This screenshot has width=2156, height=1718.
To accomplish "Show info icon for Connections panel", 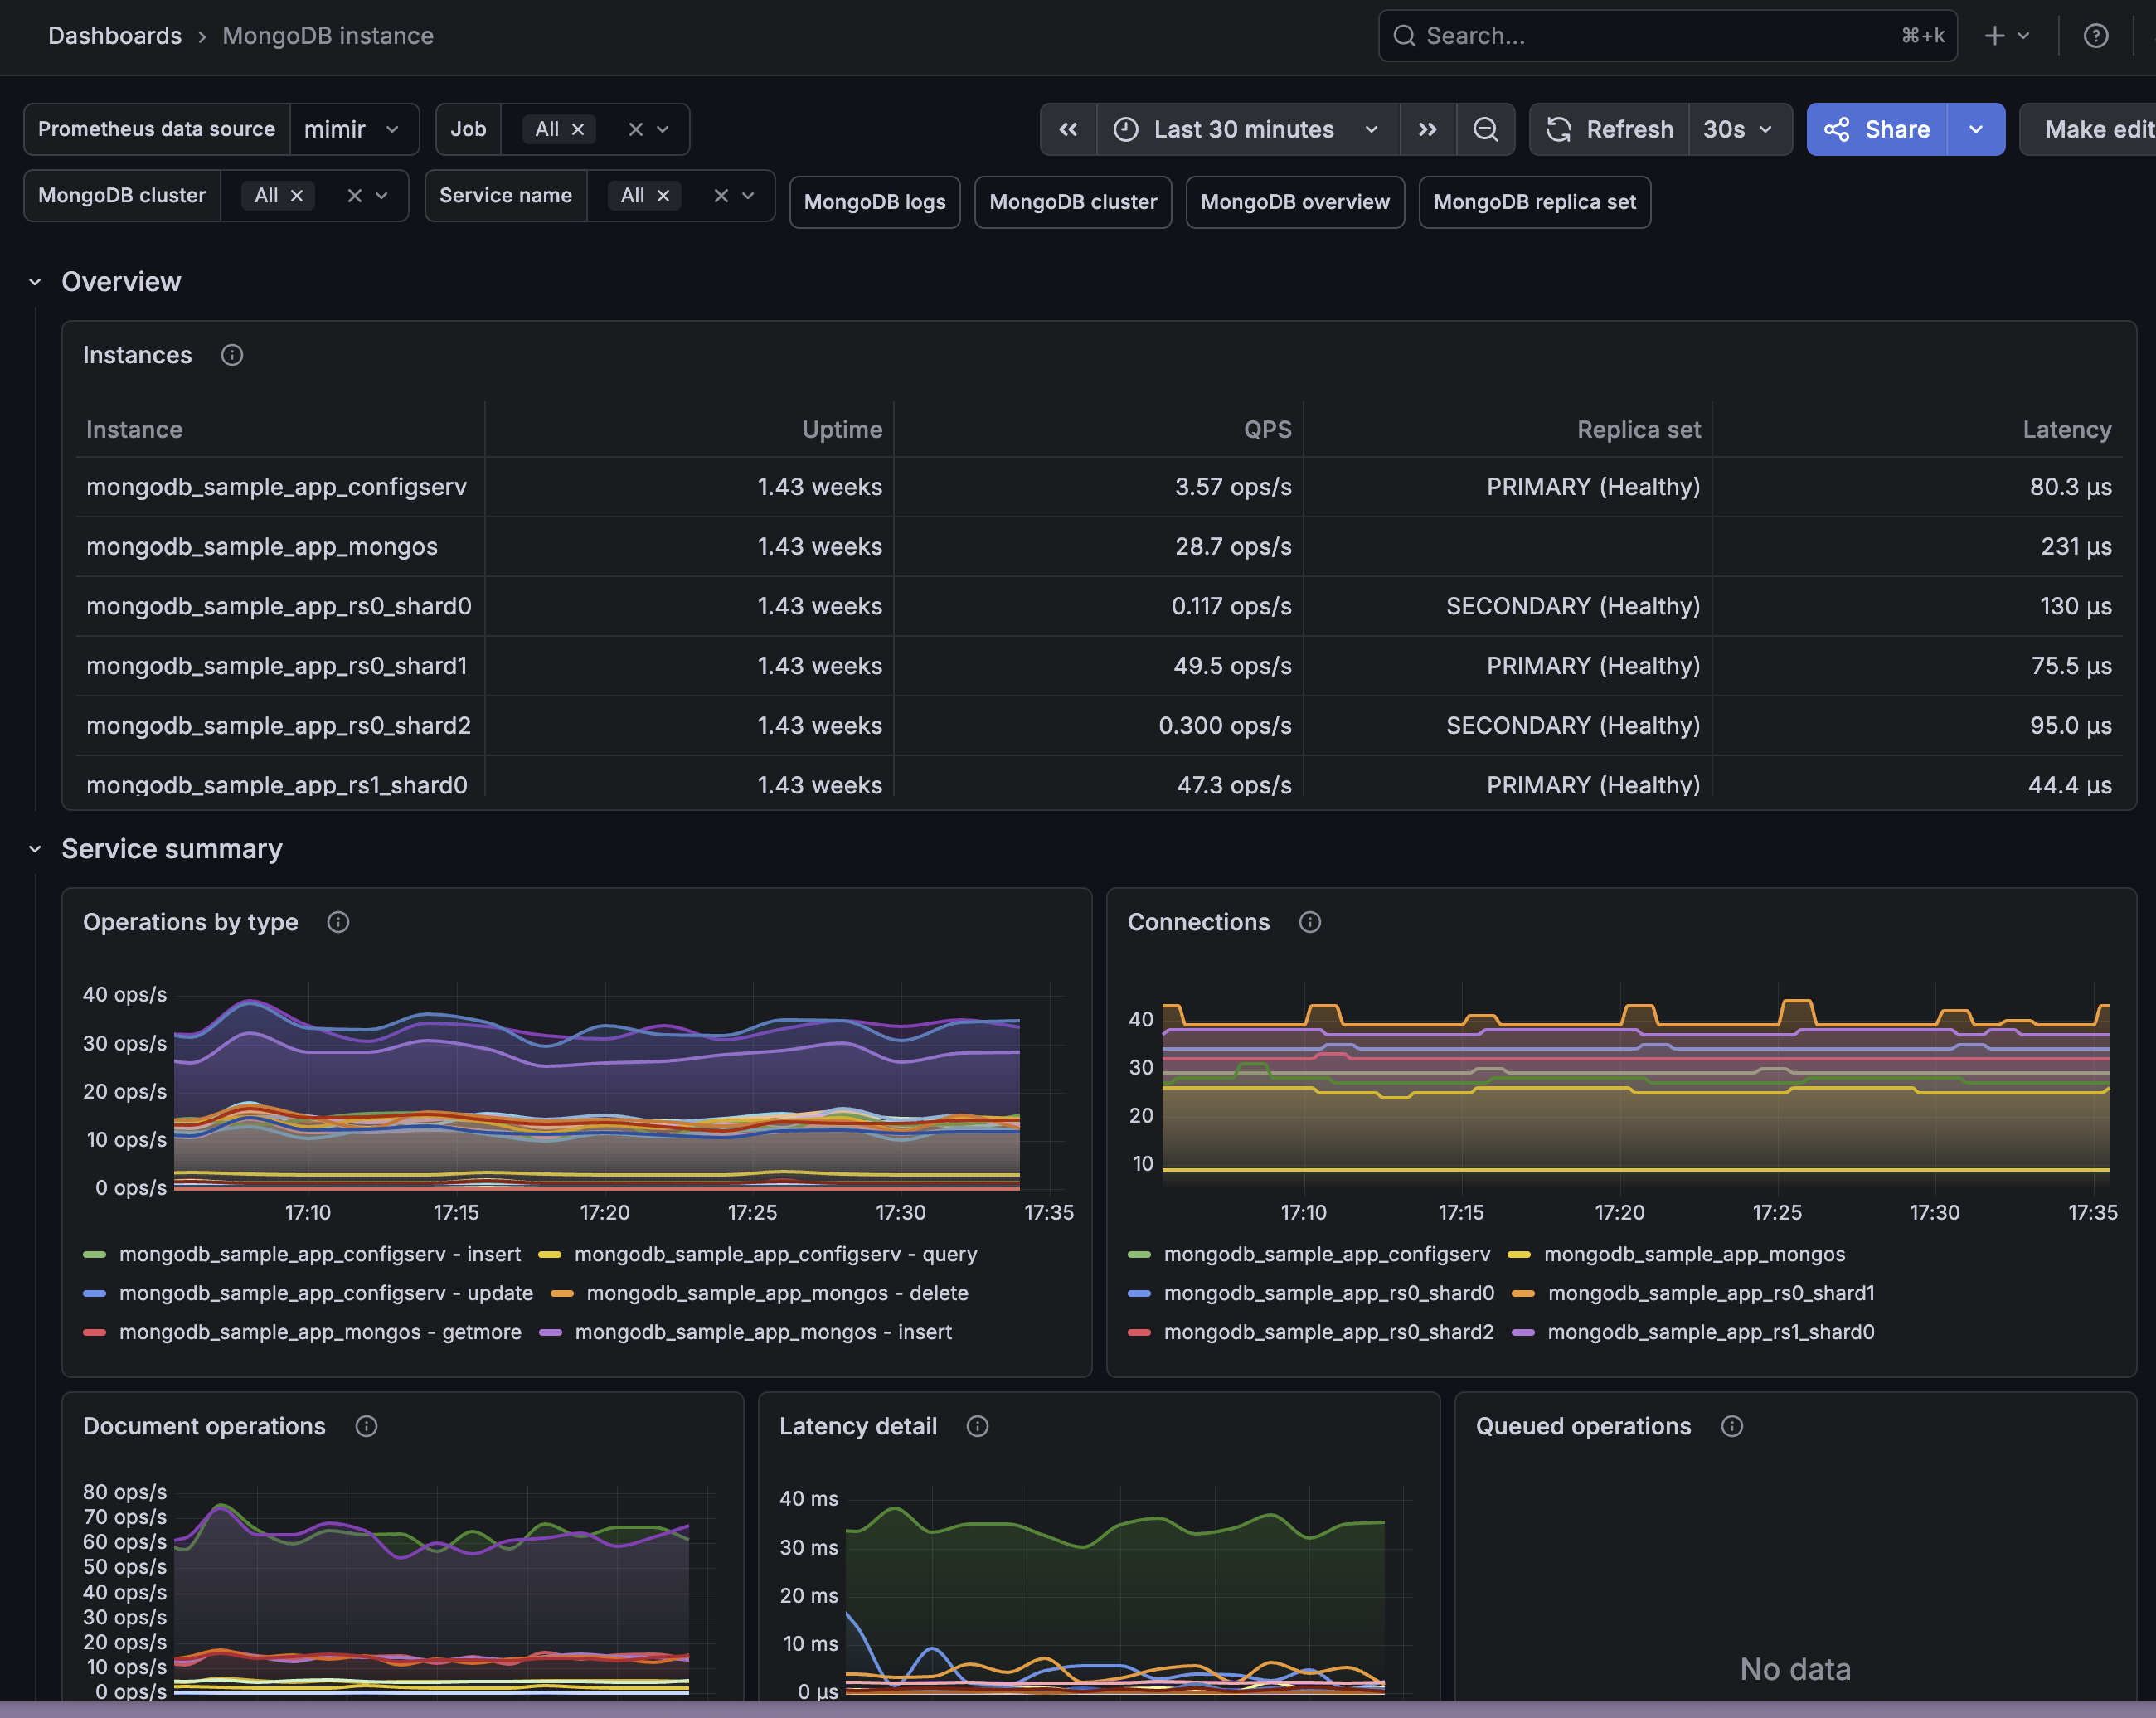I will 1310,922.
